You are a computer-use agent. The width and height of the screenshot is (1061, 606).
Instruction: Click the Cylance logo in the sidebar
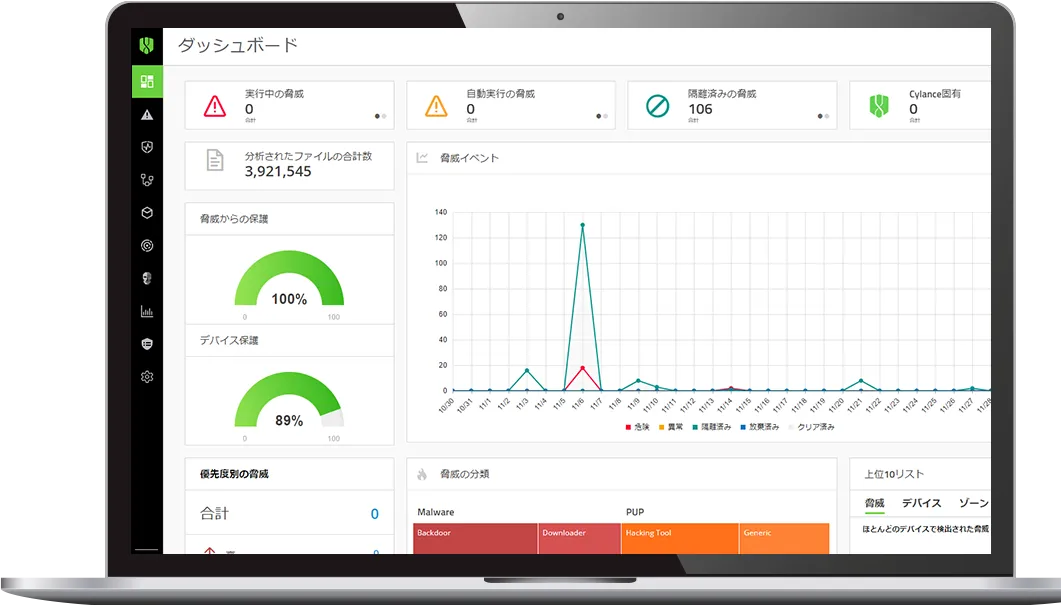147,45
